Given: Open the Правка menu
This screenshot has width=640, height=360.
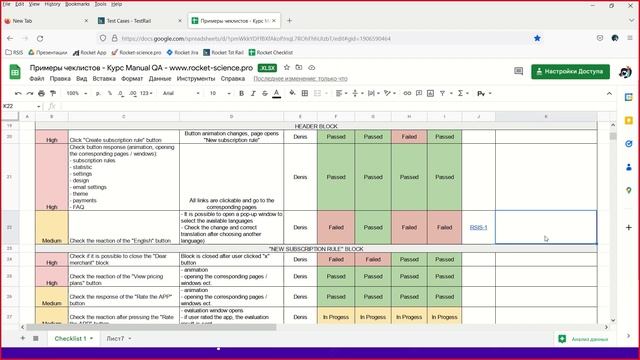Looking at the screenshot, I should point(60,78).
